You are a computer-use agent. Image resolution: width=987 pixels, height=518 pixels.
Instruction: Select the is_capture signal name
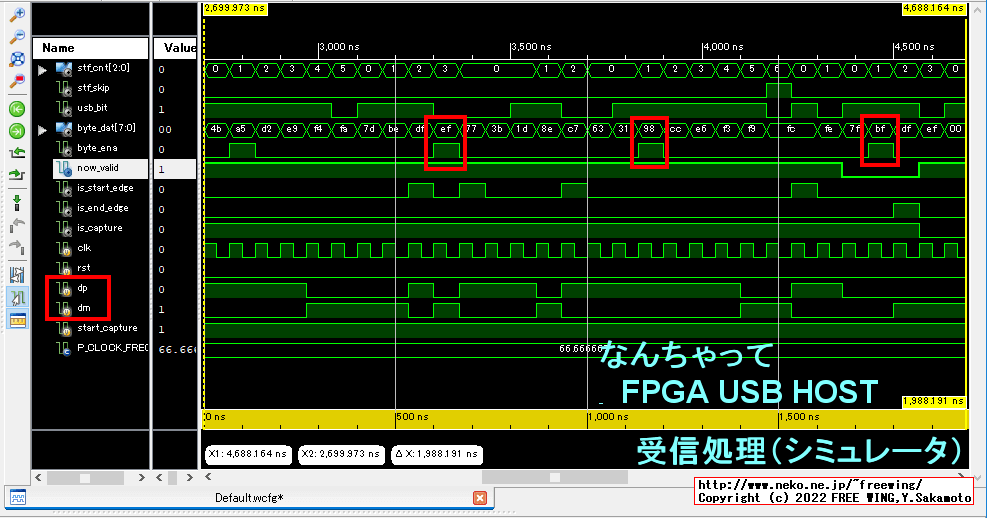(x=99, y=228)
